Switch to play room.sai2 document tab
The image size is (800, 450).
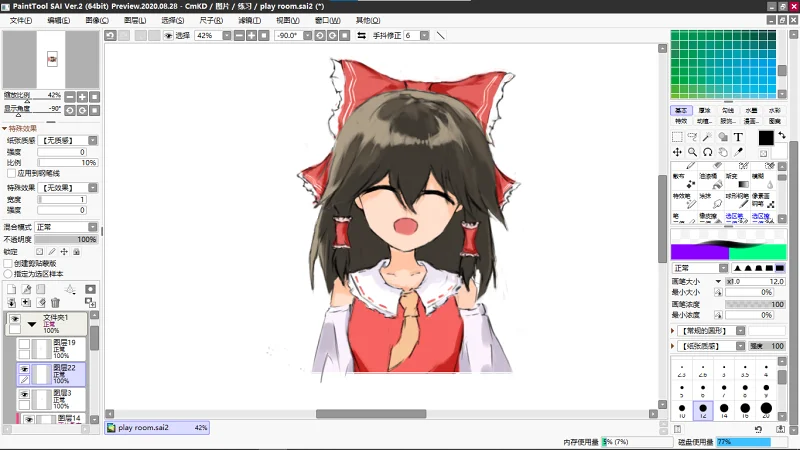click(x=157, y=428)
